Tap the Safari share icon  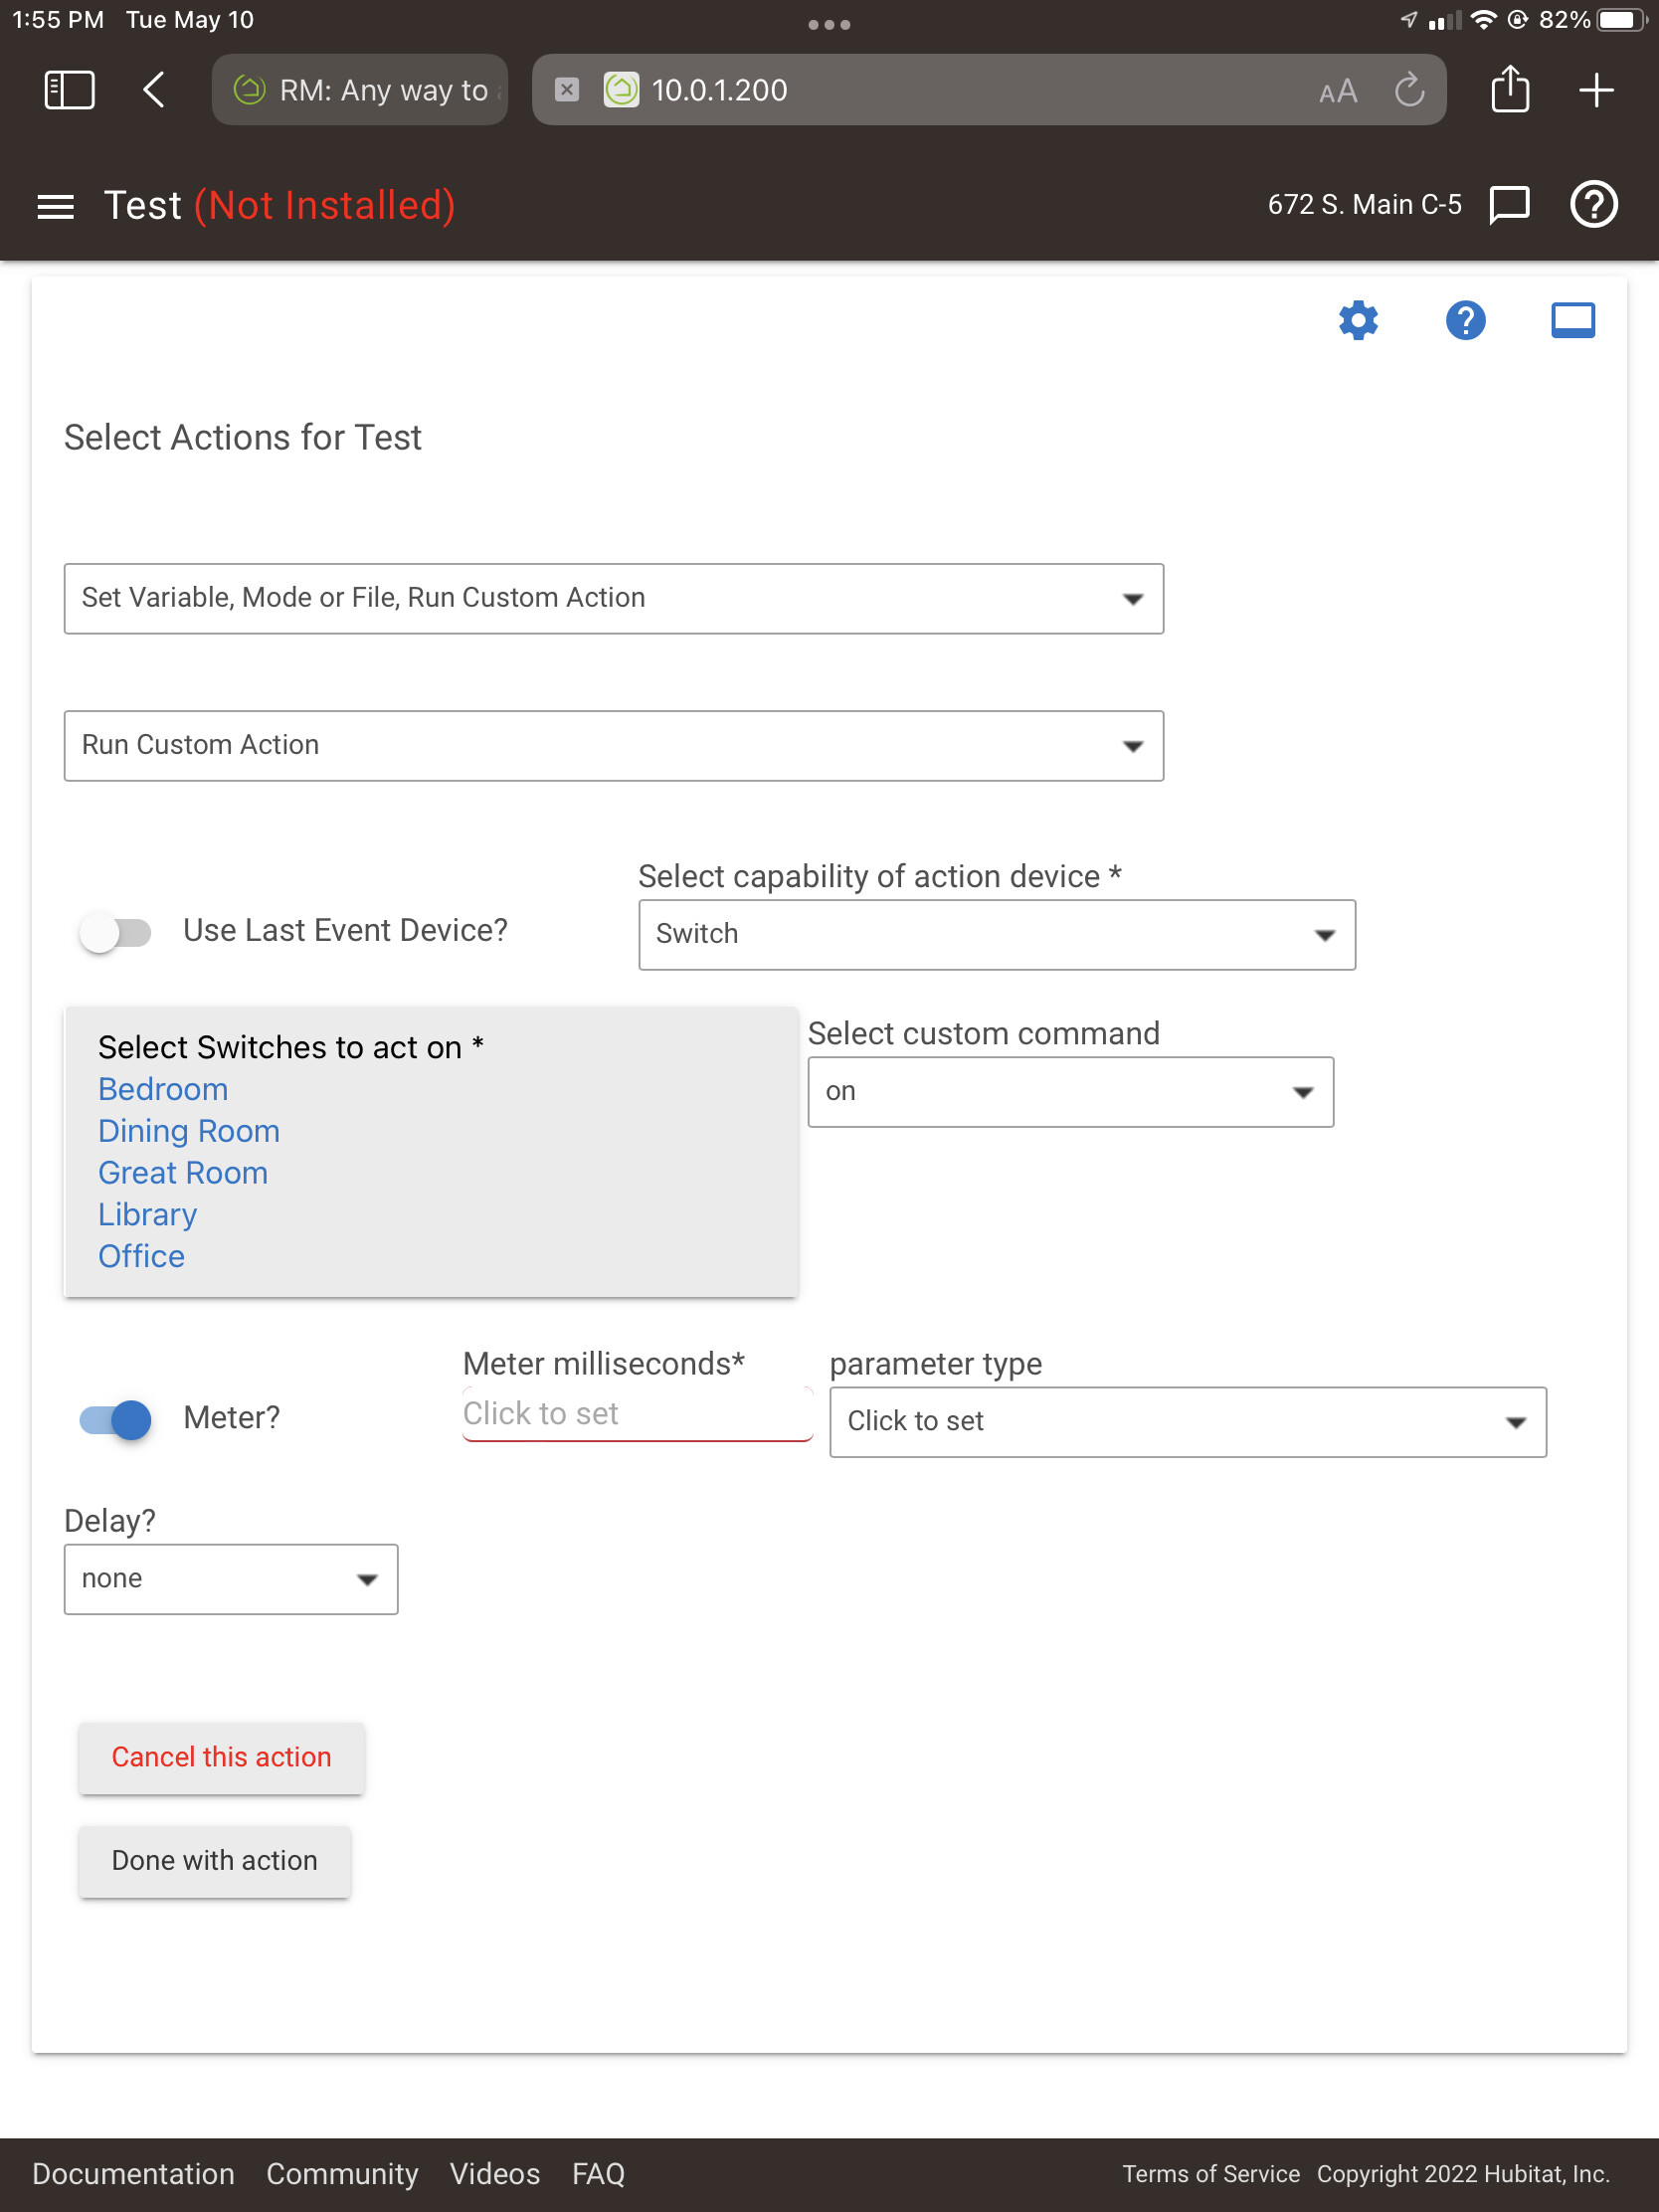[1510, 89]
